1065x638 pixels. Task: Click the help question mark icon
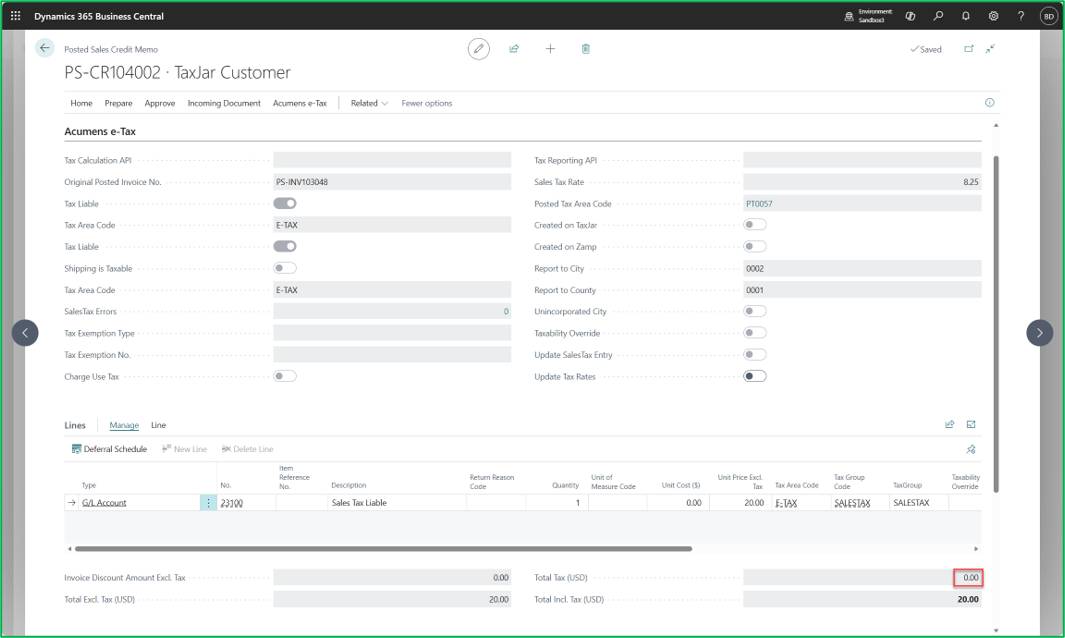(1020, 16)
